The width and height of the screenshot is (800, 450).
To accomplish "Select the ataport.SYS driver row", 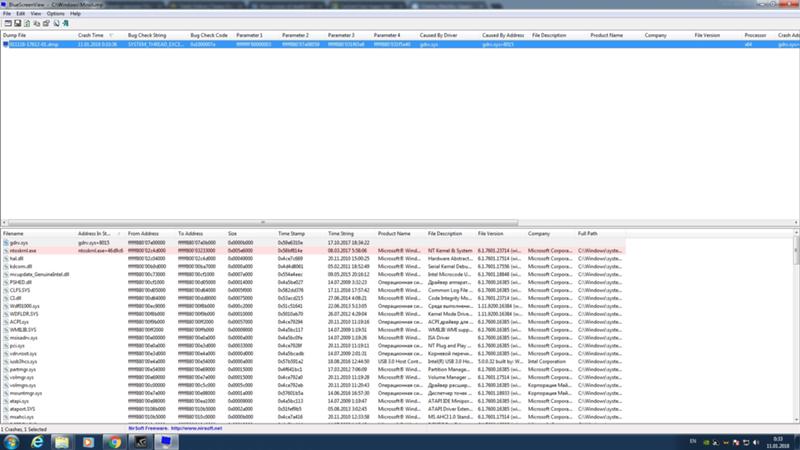I will point(313,409).
